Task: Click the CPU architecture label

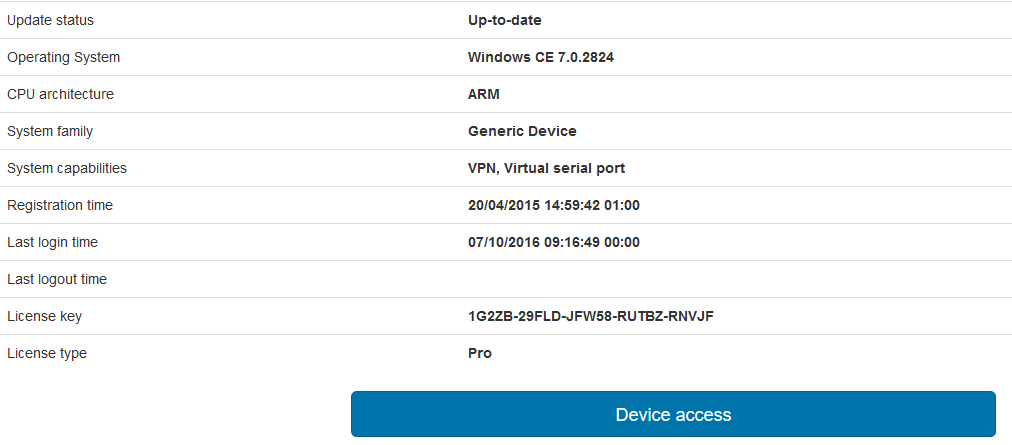Action: click(x=60, y=94)
